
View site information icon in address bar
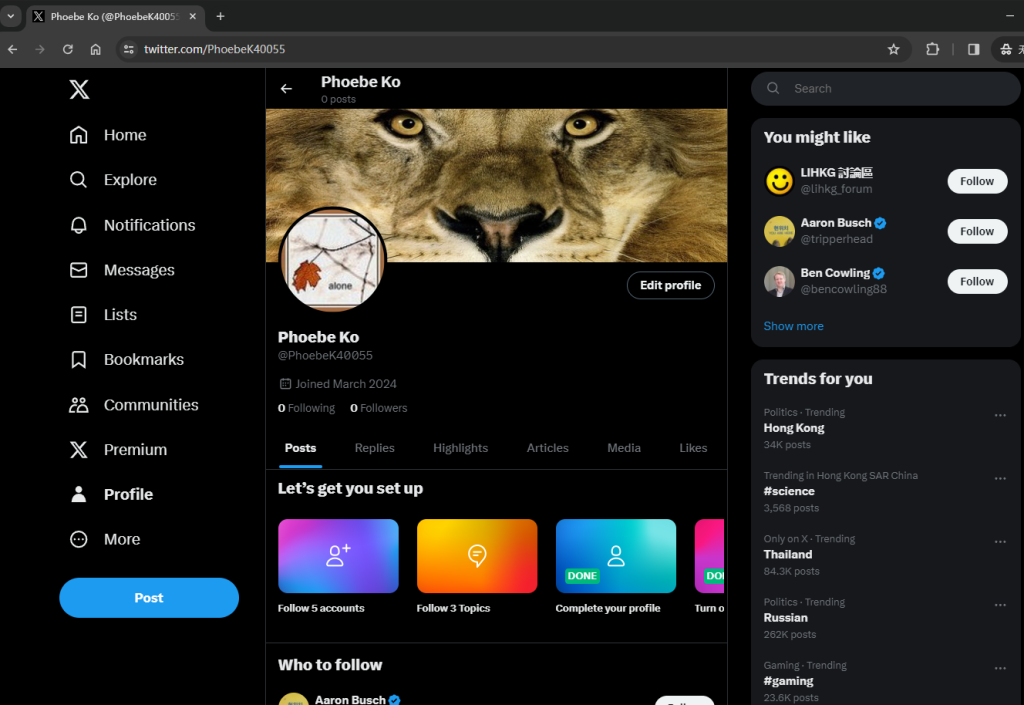pyautogui.click(x=129, y=49)
